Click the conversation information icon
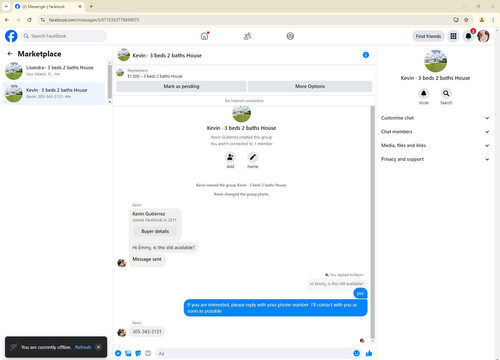 click(366, 55)
